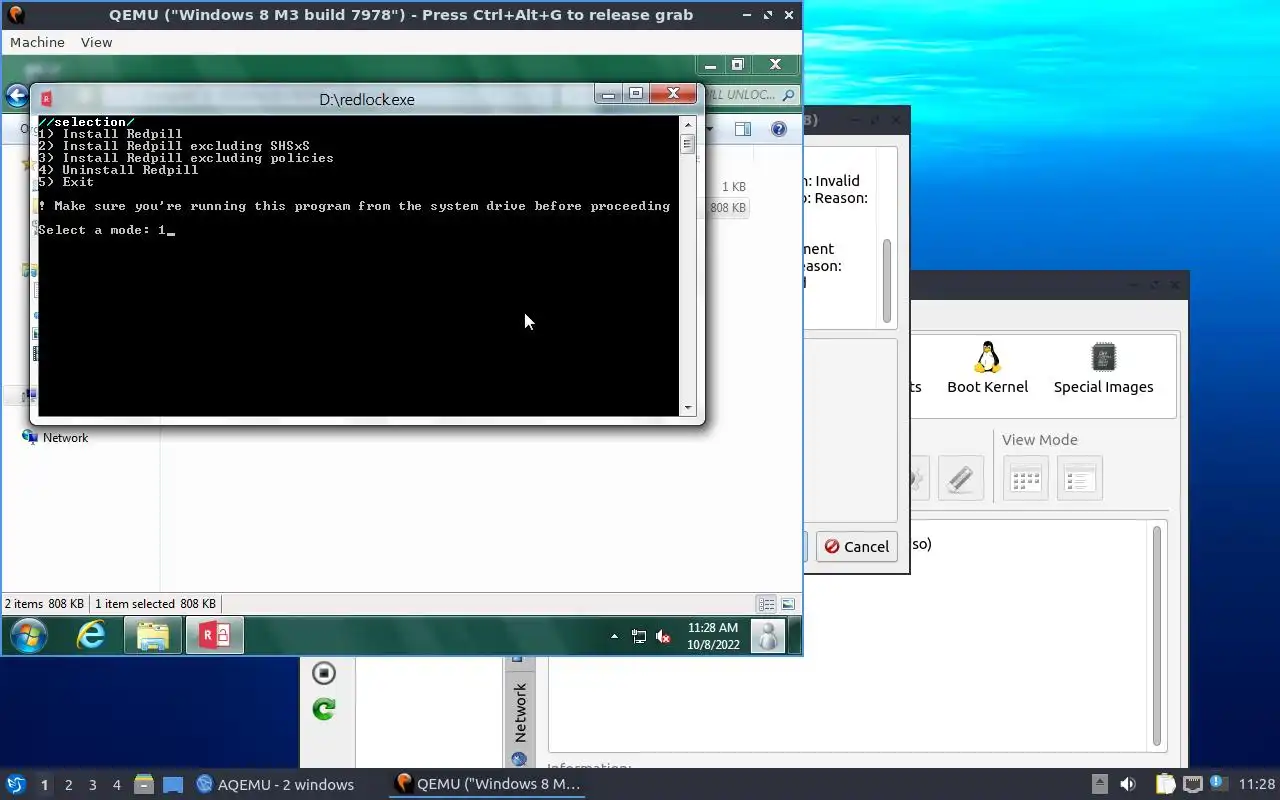Open the Linux panel application menu
Image resolution: width=1280 pixels, height=800 pixels.
(15, 784)
